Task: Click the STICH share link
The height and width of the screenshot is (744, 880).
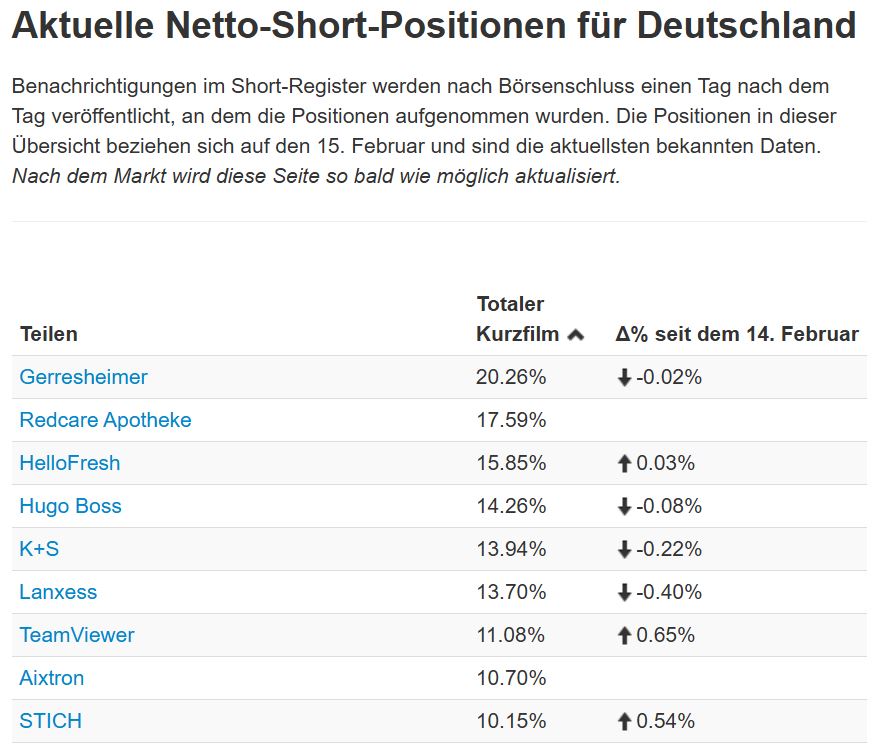Action: (50, 721)
